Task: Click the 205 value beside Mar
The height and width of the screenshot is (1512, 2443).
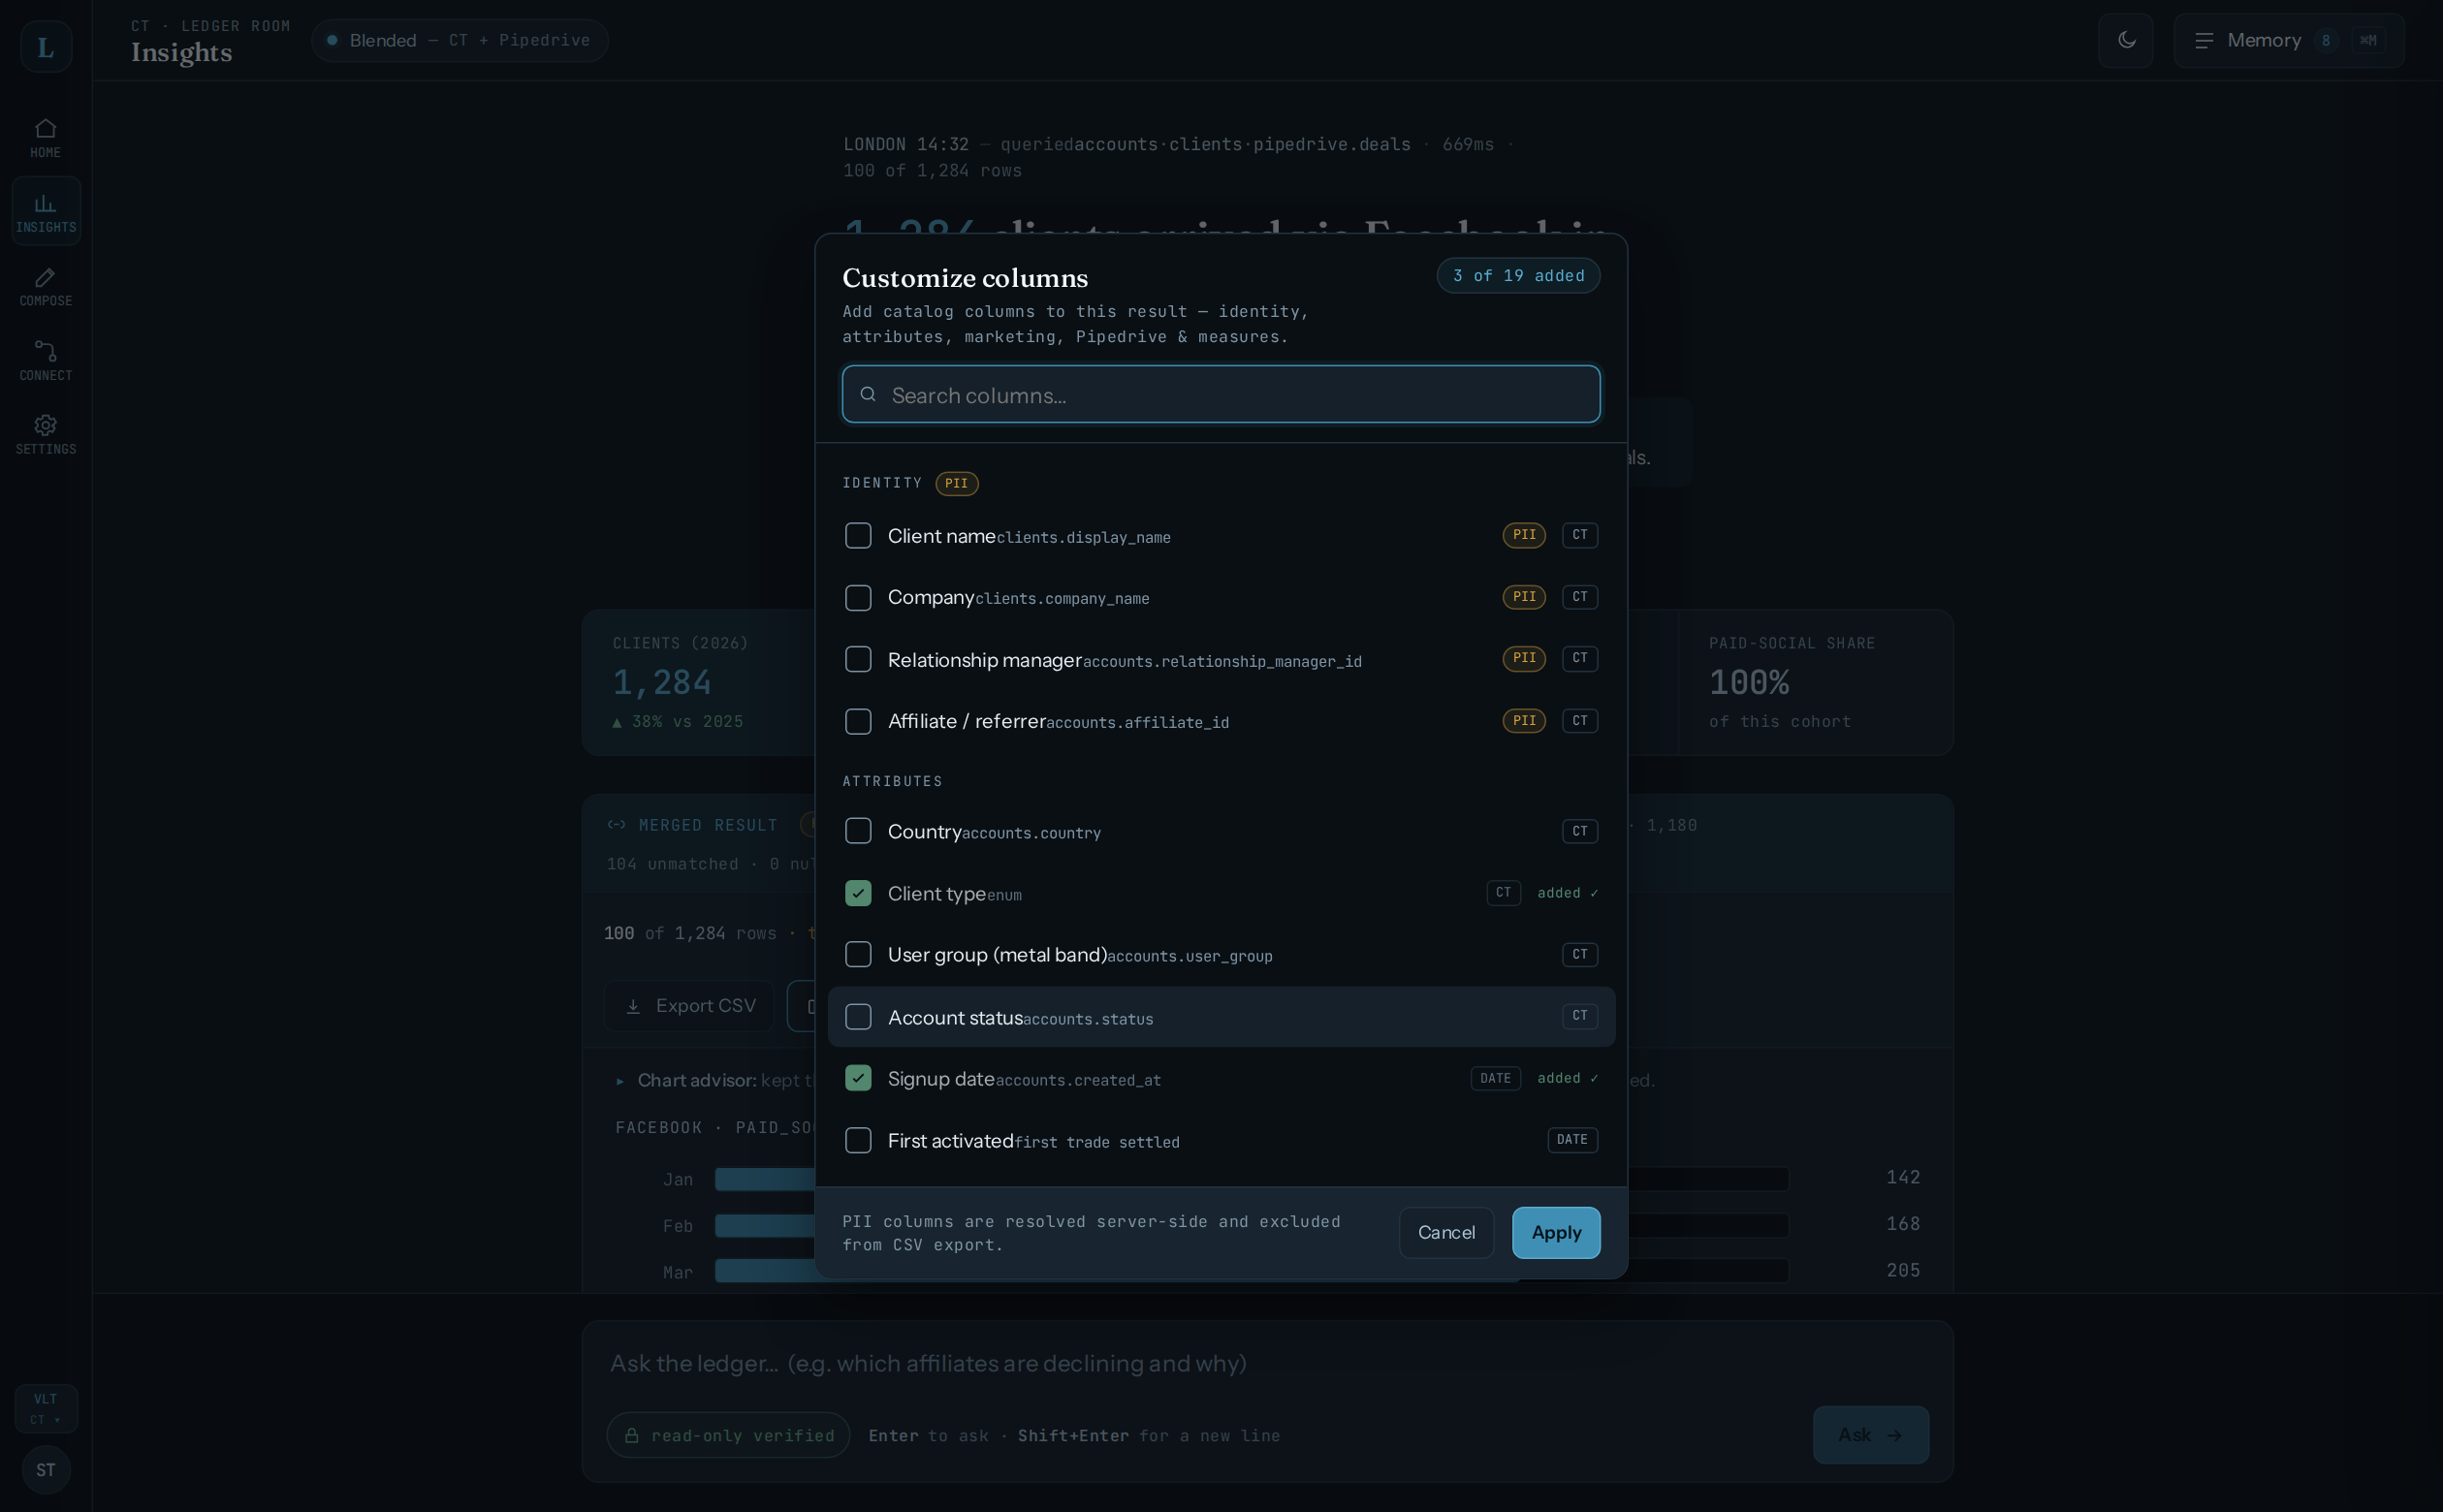Action: (1903, 1270)
